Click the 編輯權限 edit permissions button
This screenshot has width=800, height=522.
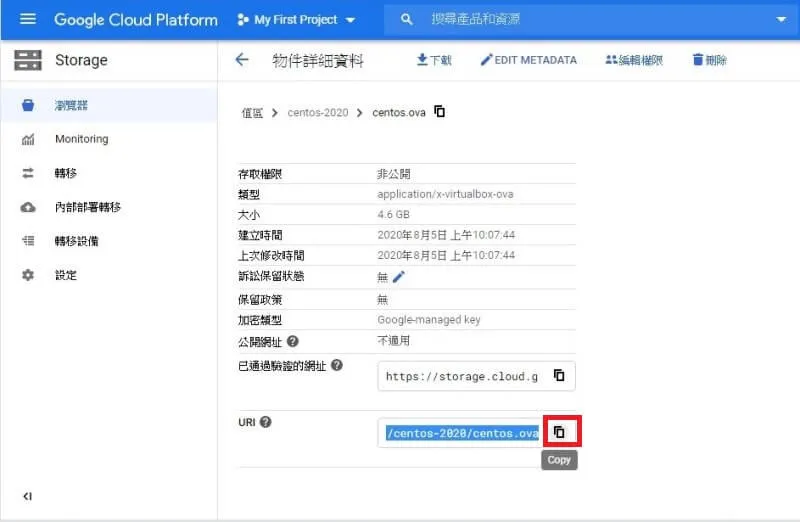pos(634,60)
